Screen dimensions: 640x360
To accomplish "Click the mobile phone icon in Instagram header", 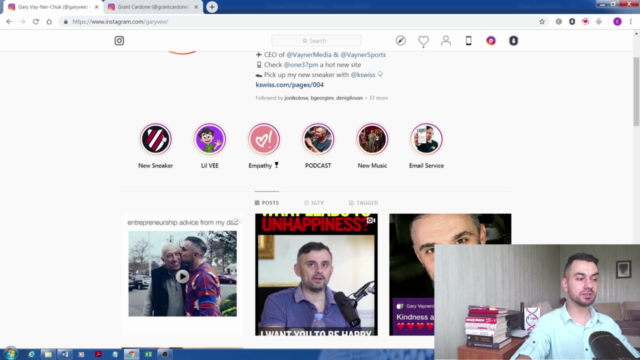I will coord(469,41).
